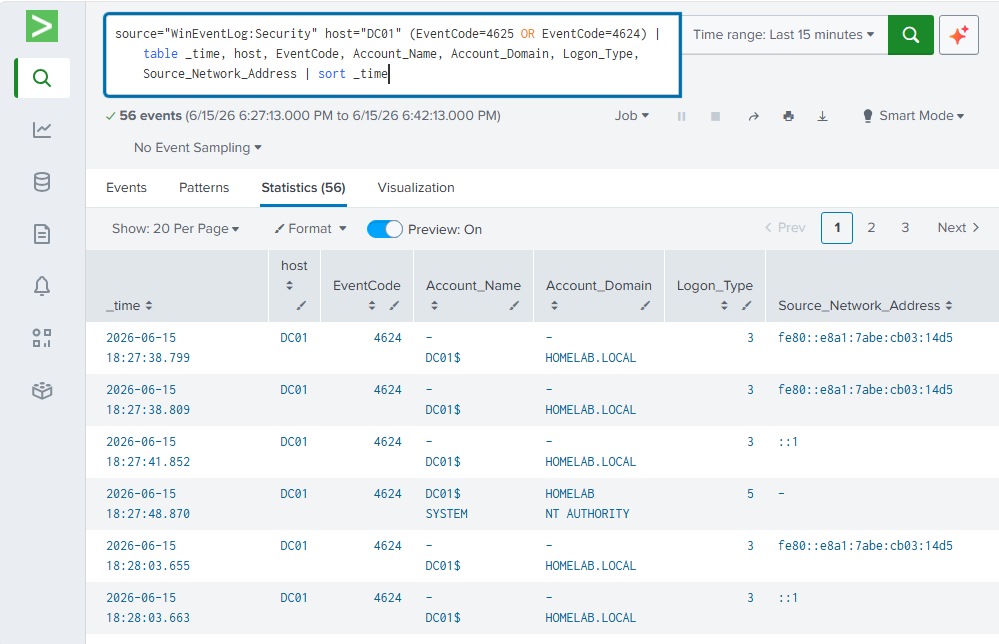Viewport: 999px width, 644px height.
Task: Open the AI assistant sparkle icon
Action: (x=958, y=35)
